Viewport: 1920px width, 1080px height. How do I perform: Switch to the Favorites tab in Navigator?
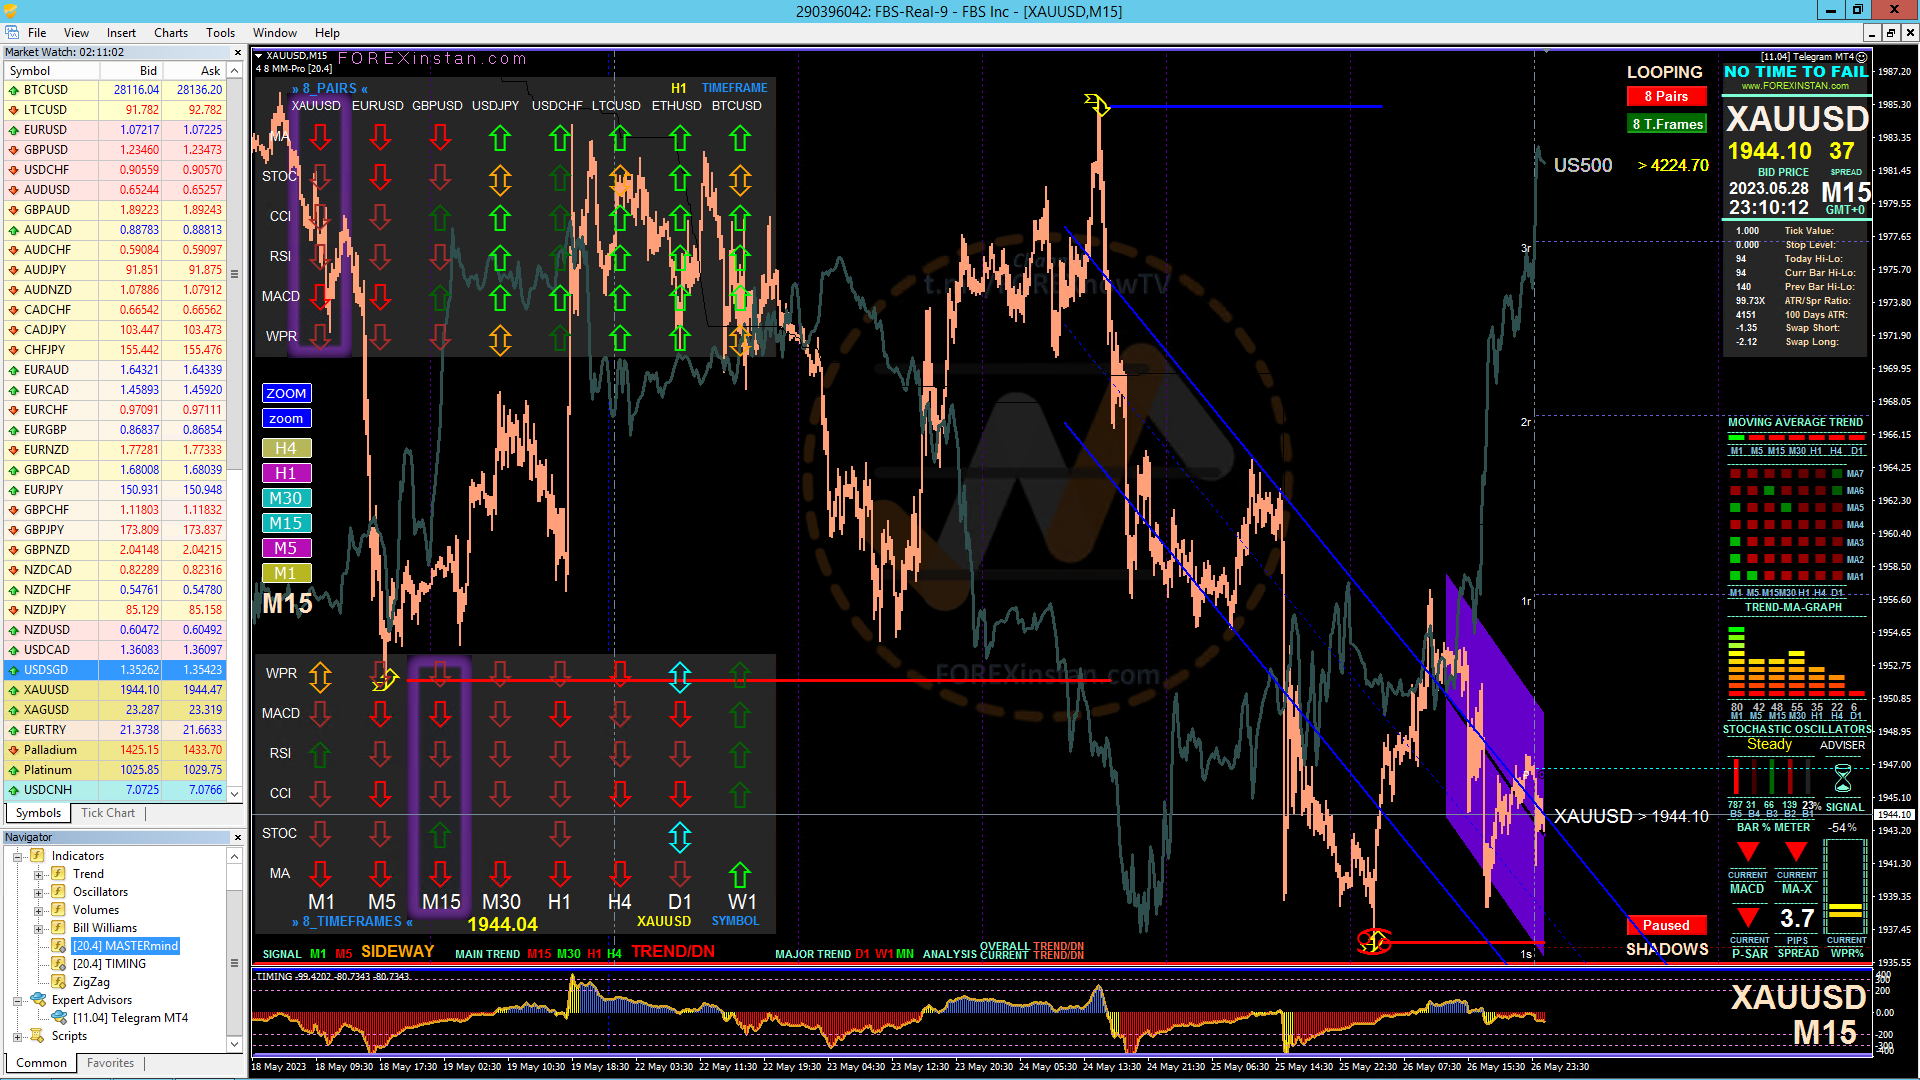coord(110,1063)
